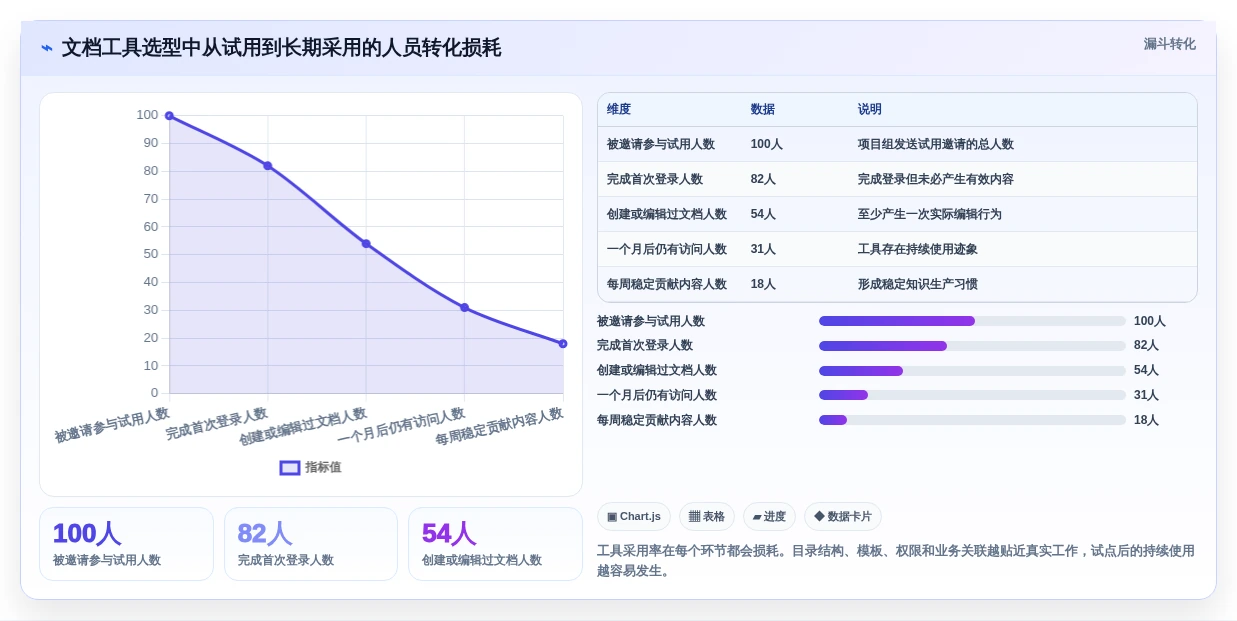The width and height of the screenshot is (1237, 621).
Task: Open the 54人 创建或编辑过文档人数 card
Action: pyautogui.click(x=495, y=544)
